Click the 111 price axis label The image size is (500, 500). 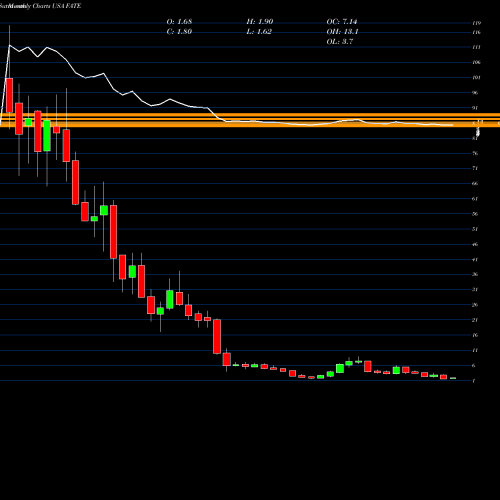click(x=477, y=47)
